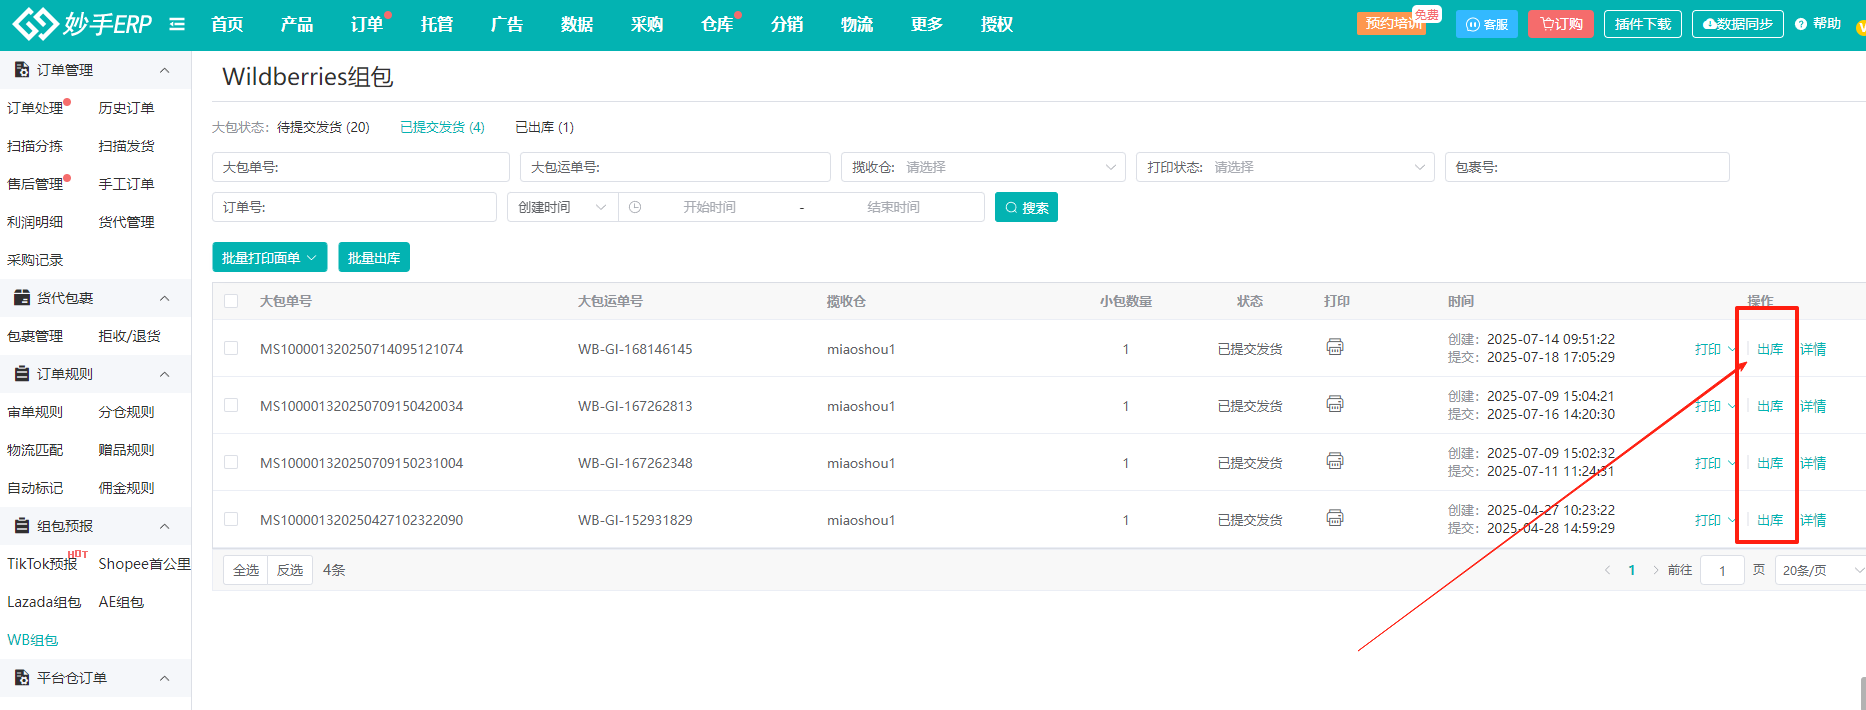Click the 客服 customer service button
This screenshot has width=1866, height=710.
1487,24
